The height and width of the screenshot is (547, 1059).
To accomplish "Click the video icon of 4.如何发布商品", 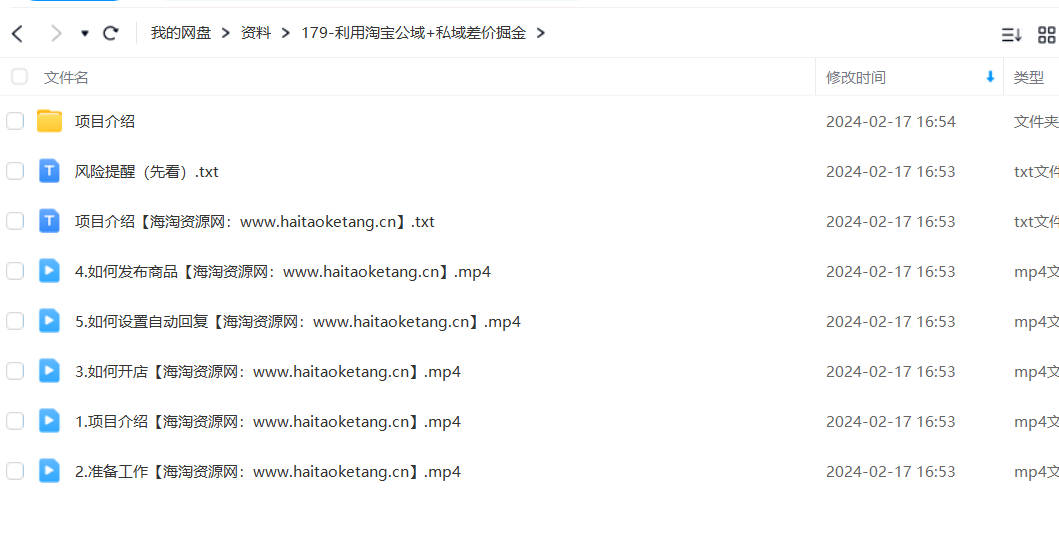I will 49,271.
